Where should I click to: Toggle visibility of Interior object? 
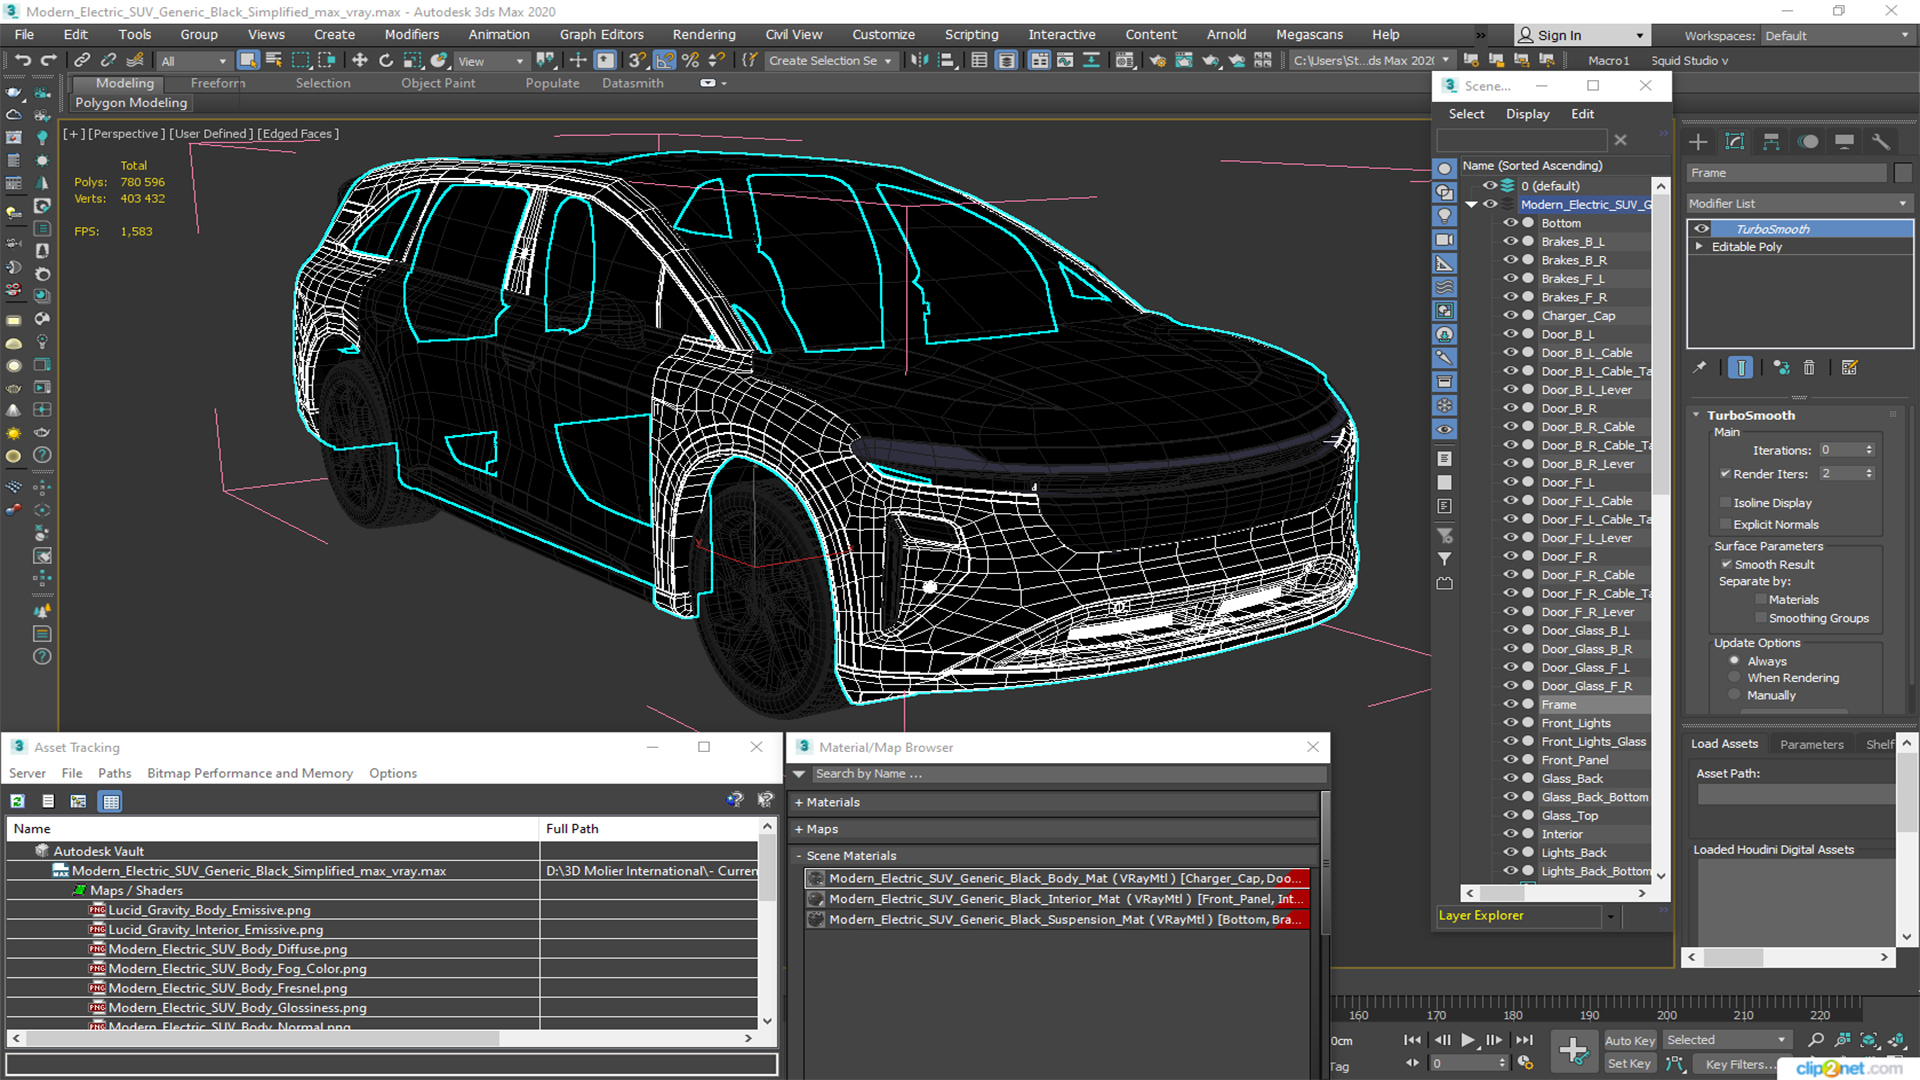pyautogui.click(x=1510, y=834)
